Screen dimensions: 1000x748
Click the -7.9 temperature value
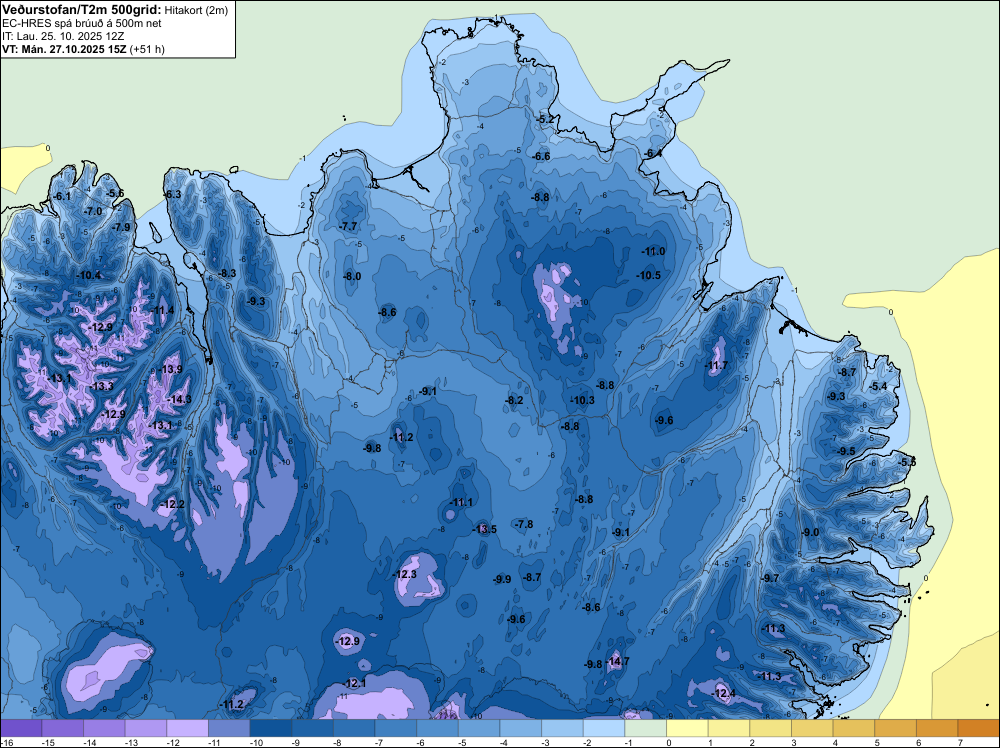[x=121, y=228]
